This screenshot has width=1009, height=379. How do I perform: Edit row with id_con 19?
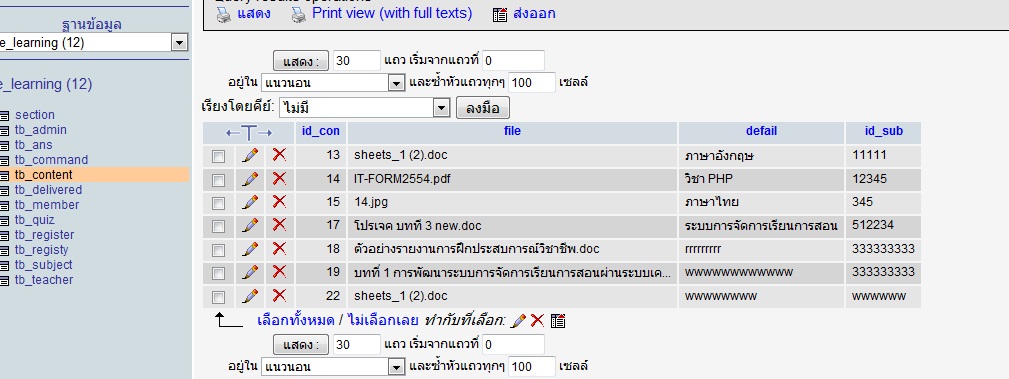click(250, 272)
